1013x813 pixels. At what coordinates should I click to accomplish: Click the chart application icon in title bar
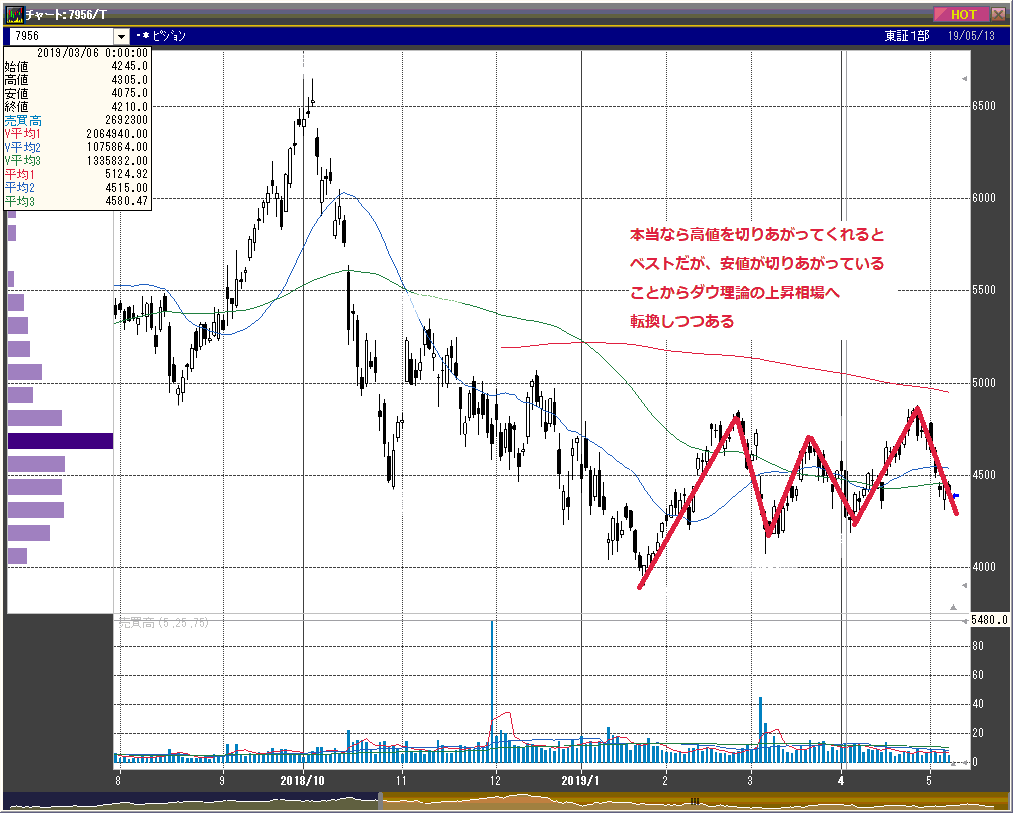pyautogui.click(x=13, y=14)
